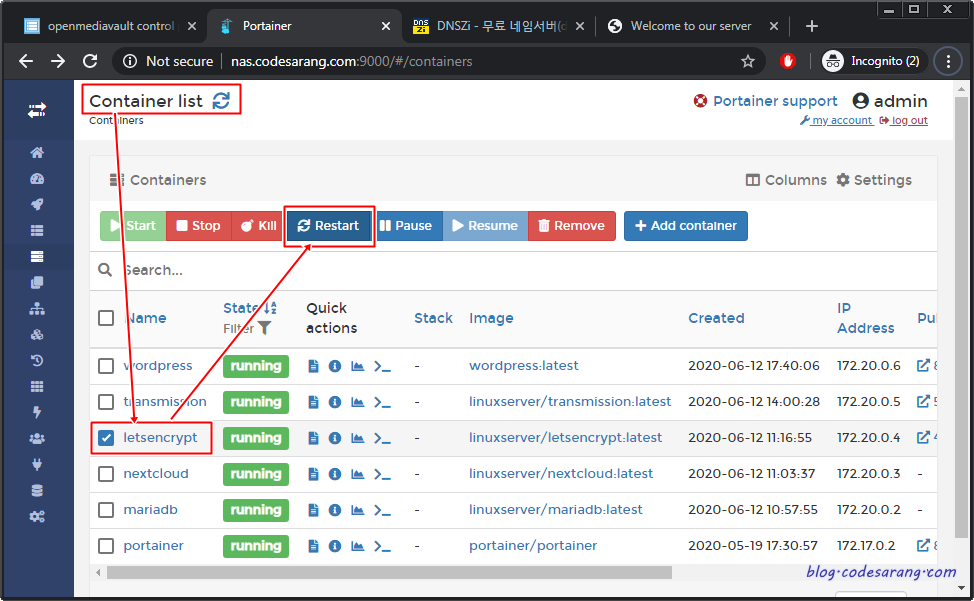Toggle the select-all containers checkbox
Image resolution: width=974 pixels, height=601 pixels.
tap(106, 318)
